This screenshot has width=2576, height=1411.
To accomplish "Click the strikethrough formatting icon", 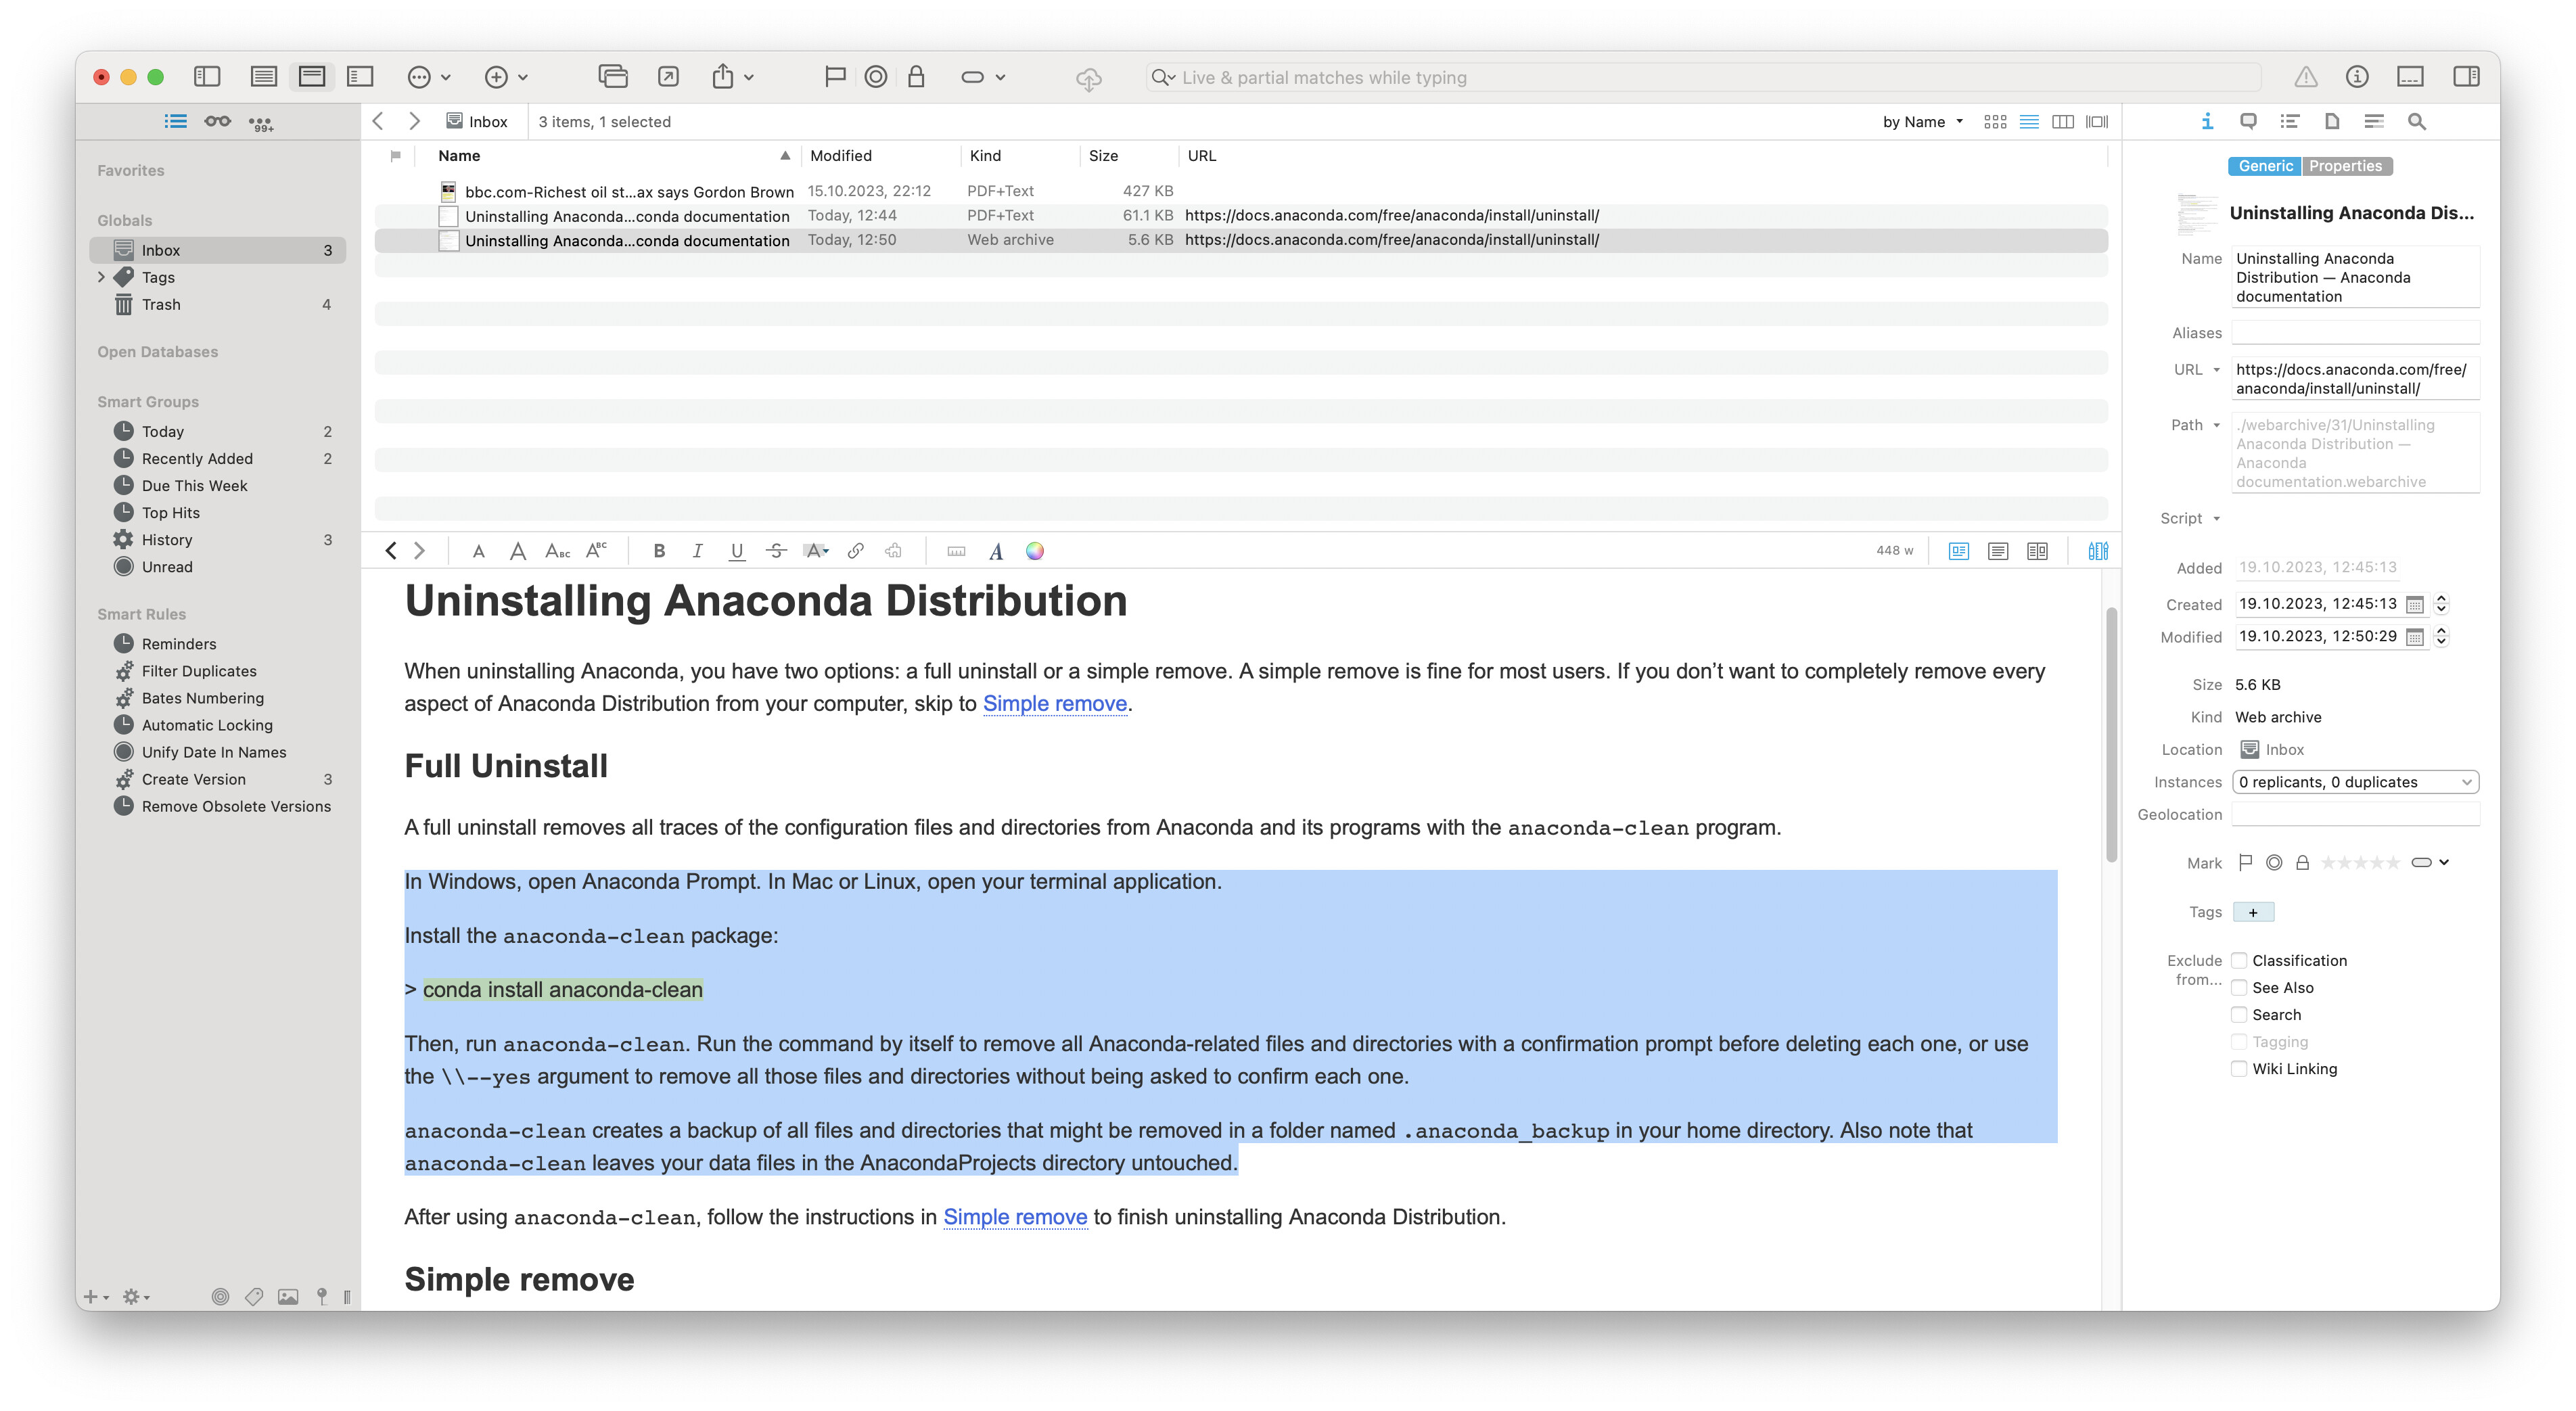I will click(776, 551).
